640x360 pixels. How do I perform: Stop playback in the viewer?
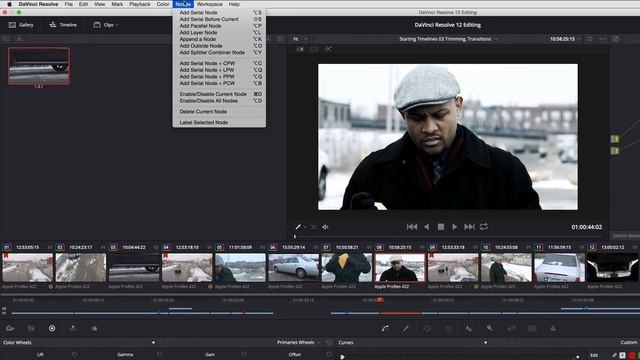[441, 227]
